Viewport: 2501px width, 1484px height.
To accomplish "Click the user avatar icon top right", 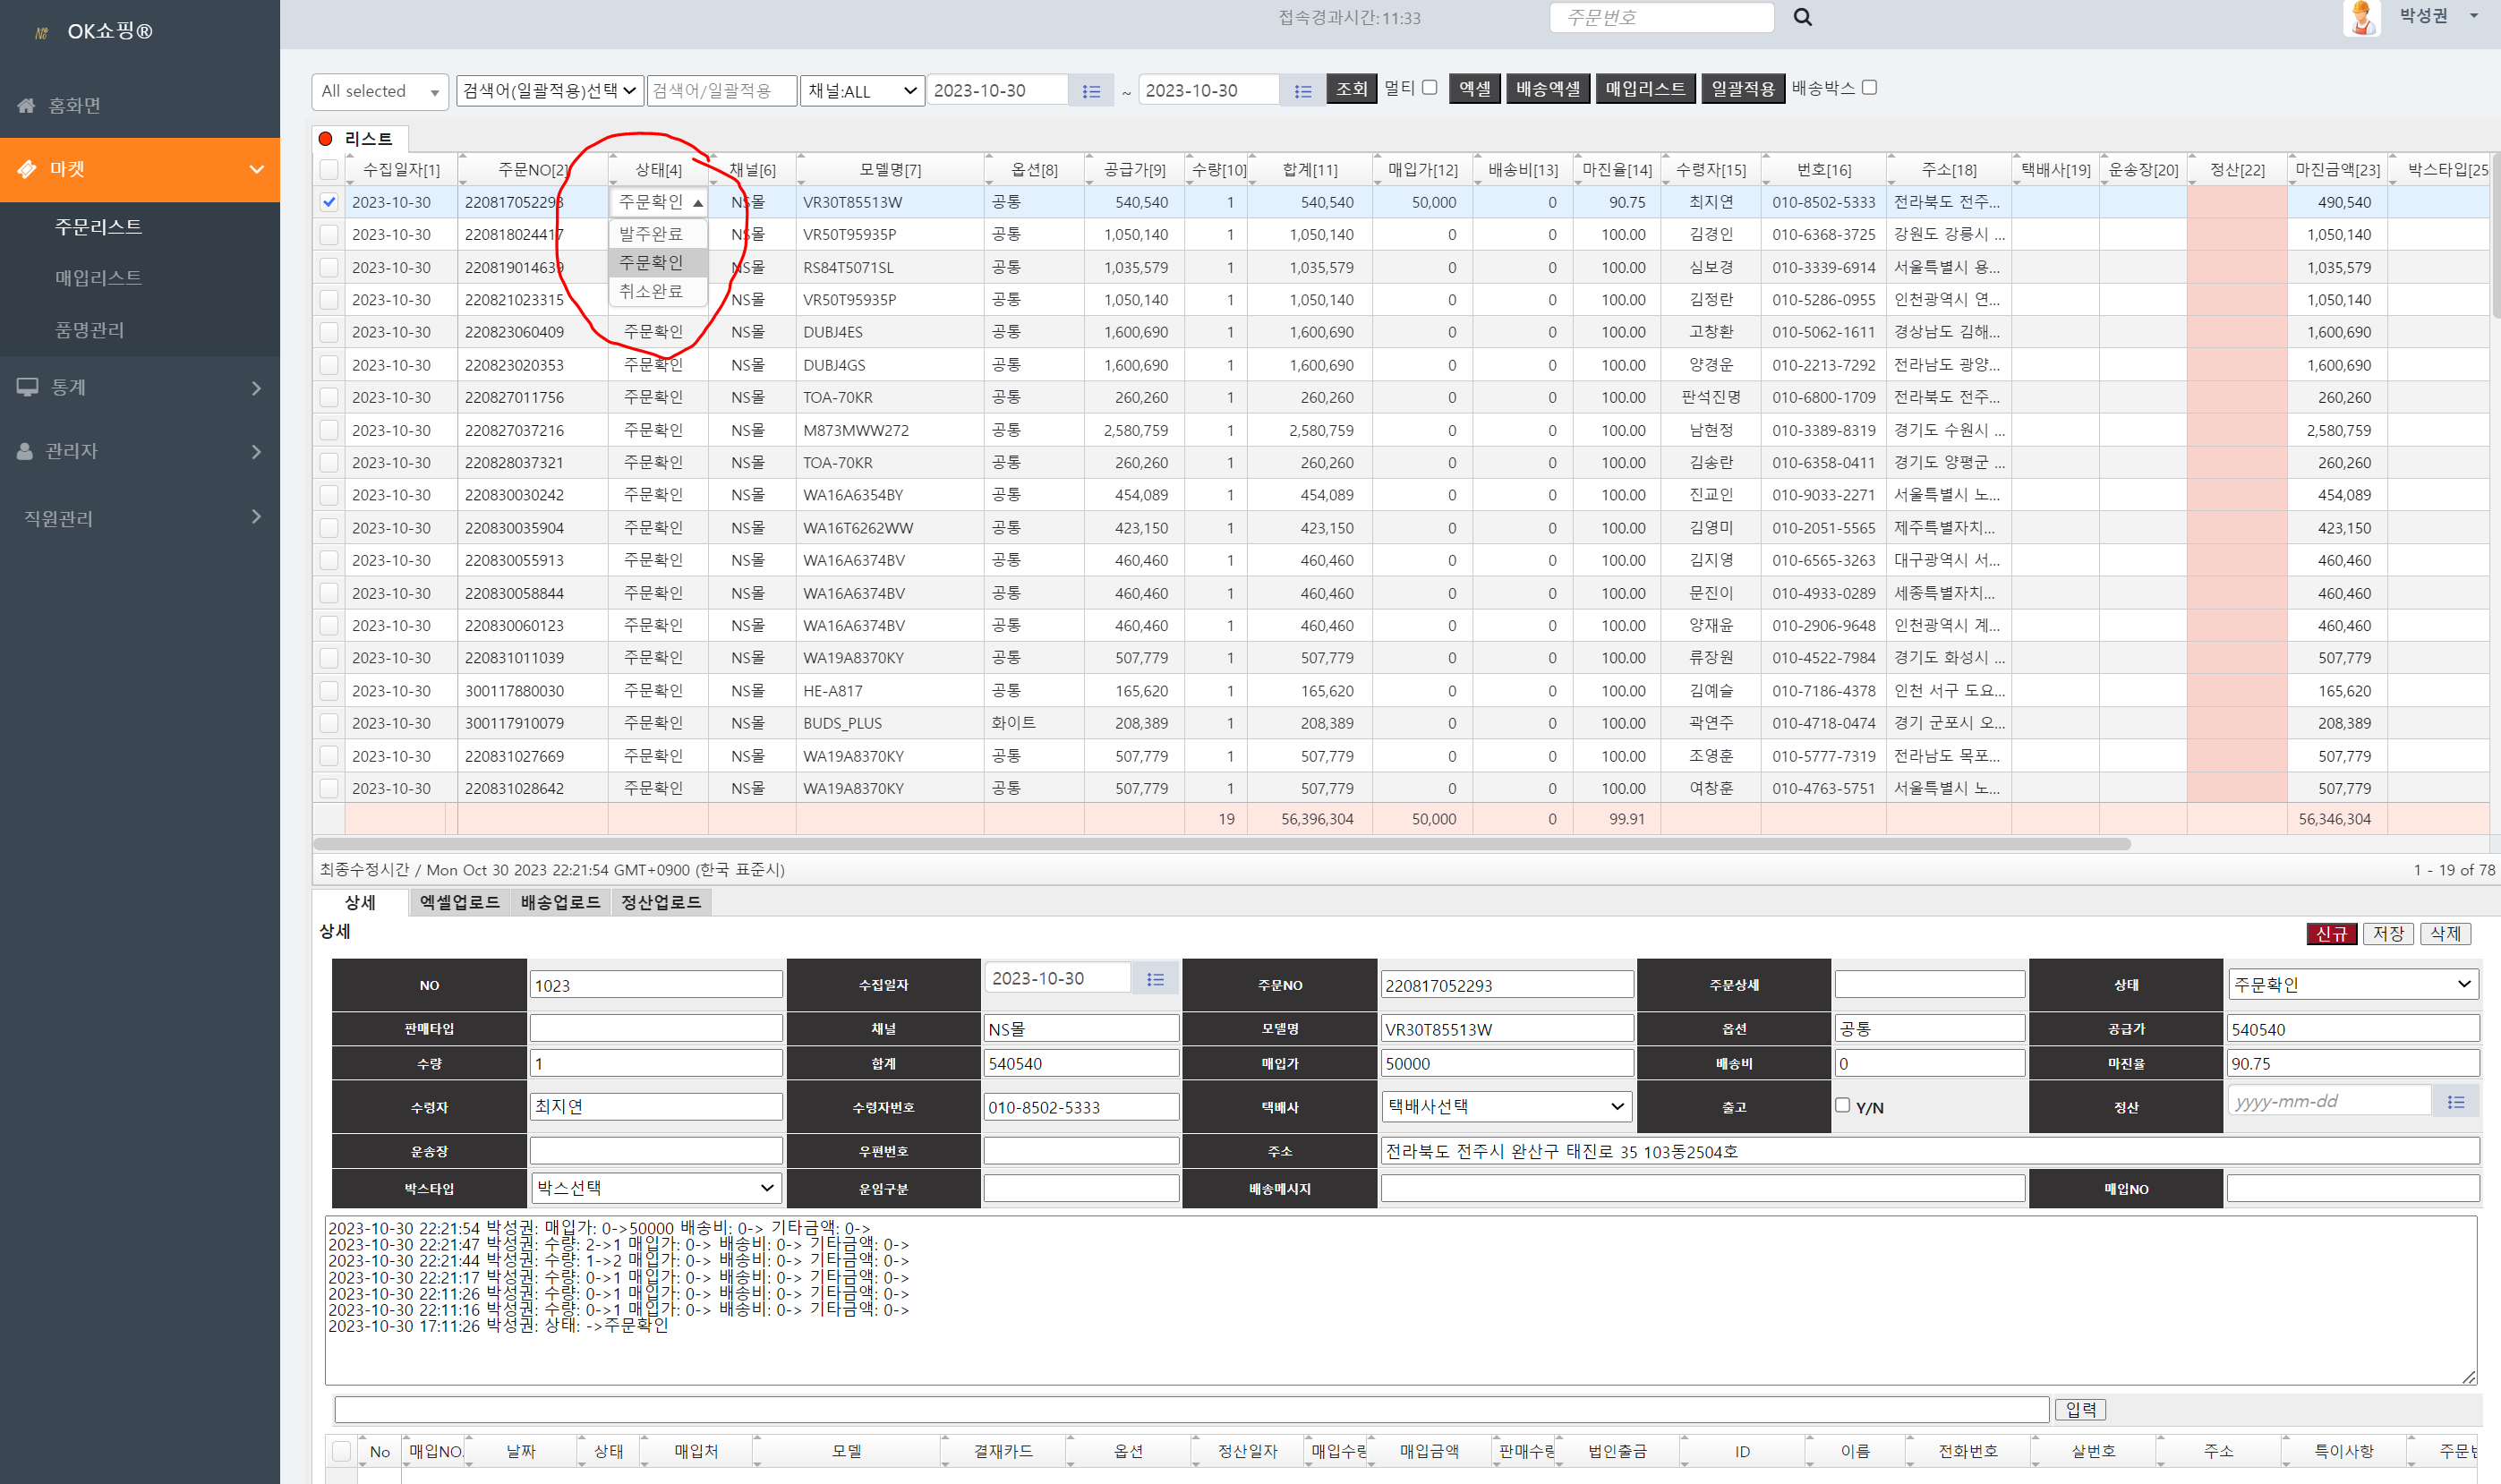I will pos(2362,17).
